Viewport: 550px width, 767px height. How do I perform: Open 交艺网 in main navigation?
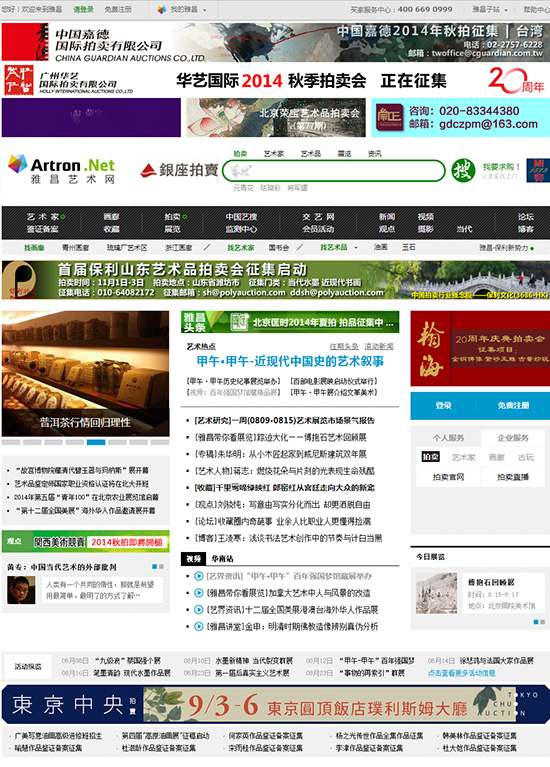tap(318, 217)
